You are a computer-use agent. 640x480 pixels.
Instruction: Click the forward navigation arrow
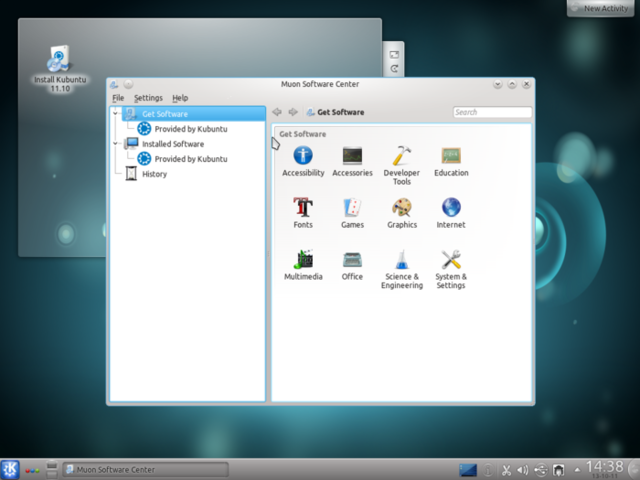click(x=293, y=112)
